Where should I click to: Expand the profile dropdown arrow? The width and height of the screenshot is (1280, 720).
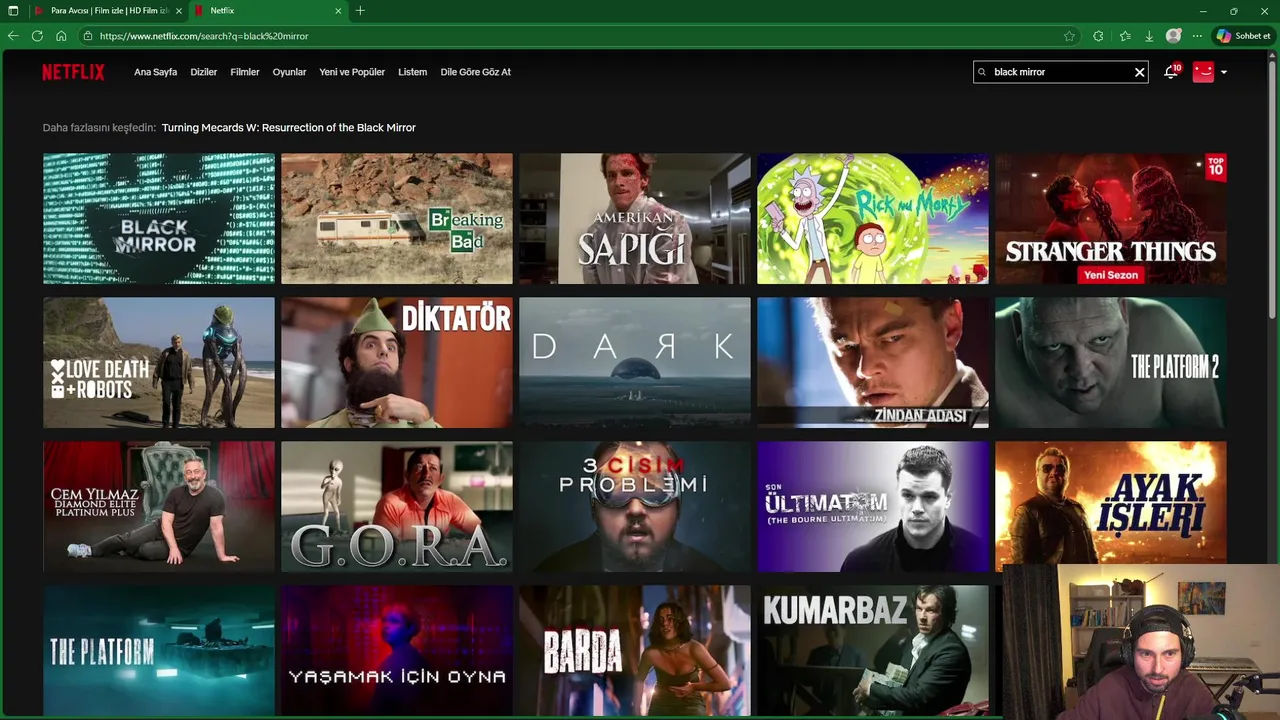[1224, 72]
